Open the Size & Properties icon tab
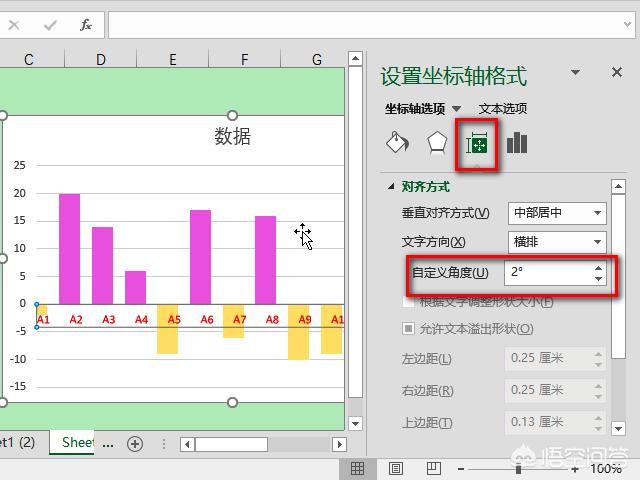640x480 pixels. pyautogui.click(x=476, y=143)
